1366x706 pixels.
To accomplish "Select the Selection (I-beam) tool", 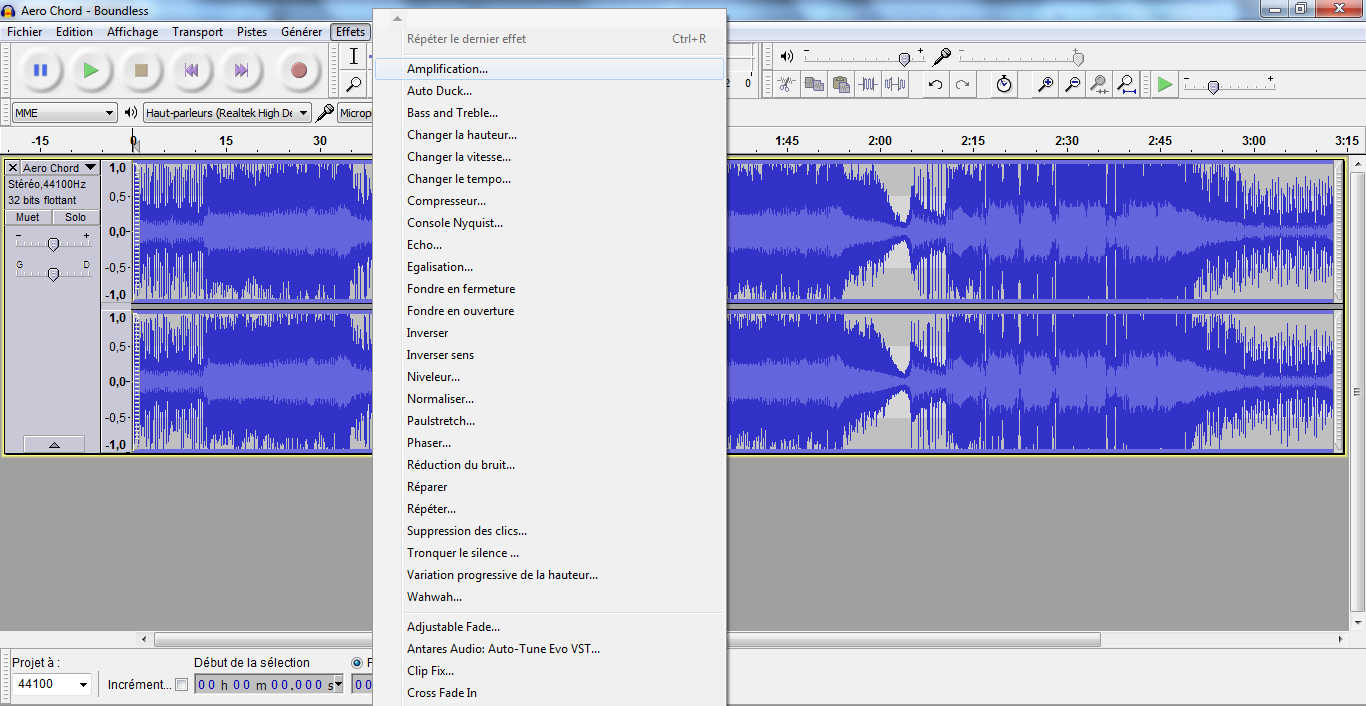I will coord(352,56).
